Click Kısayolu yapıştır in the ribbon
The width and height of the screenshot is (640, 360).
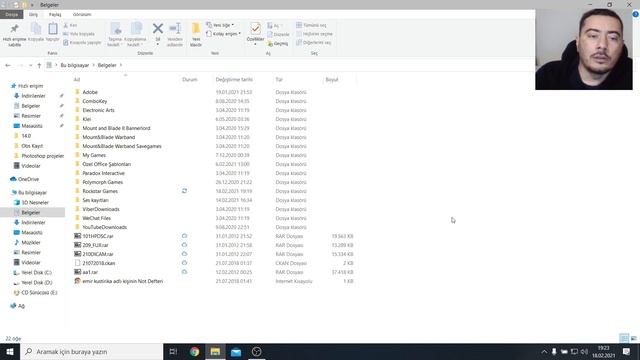pos(82,42)
